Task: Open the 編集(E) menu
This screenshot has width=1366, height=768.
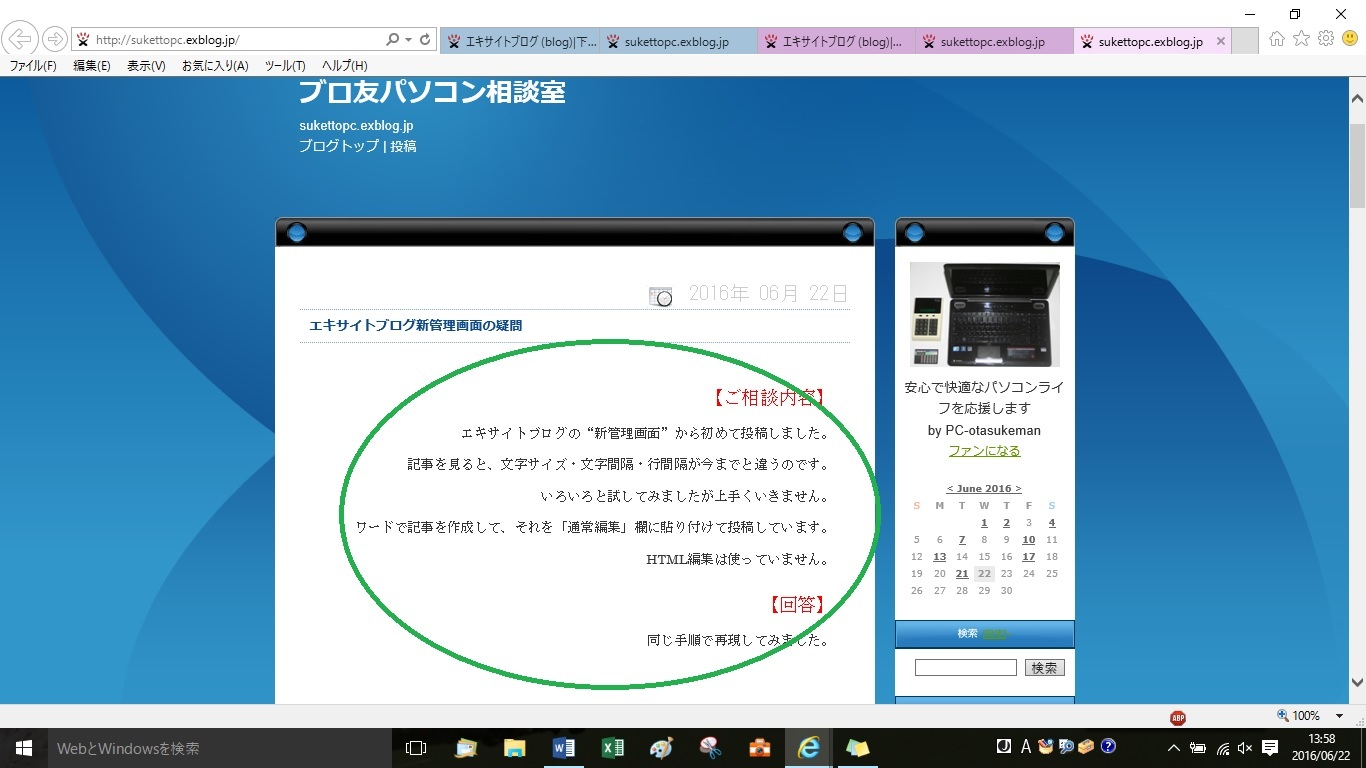Action: [x=92, y=66]
